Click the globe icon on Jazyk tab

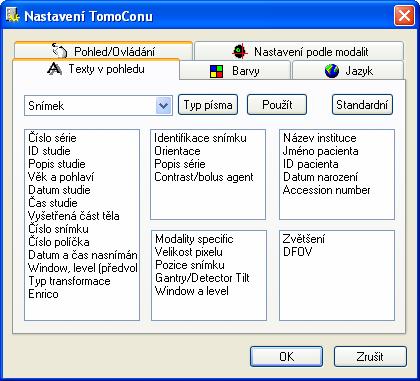click(332, 71)
